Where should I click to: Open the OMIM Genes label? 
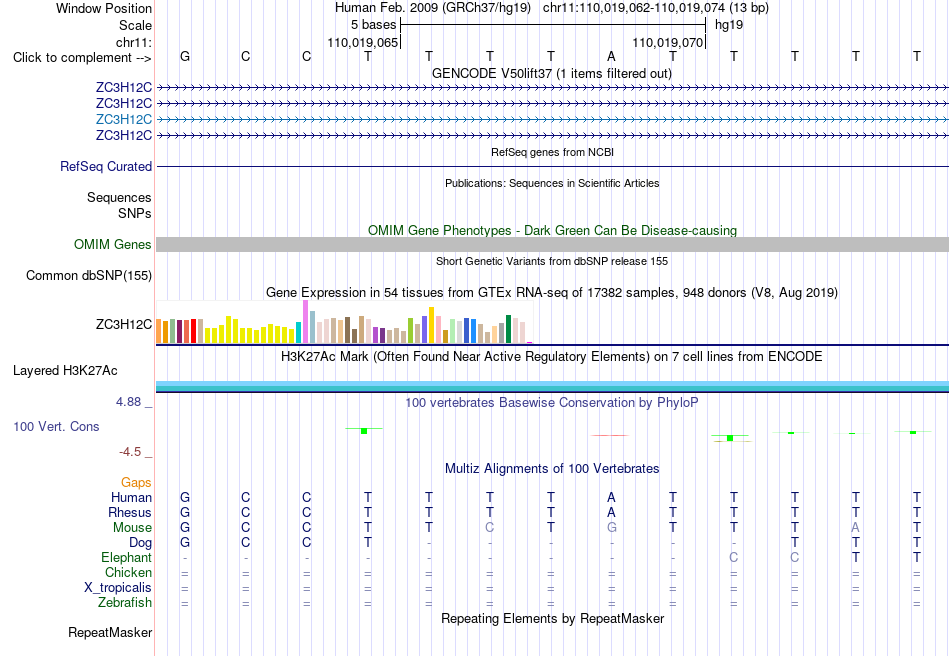tap(113, 244)
